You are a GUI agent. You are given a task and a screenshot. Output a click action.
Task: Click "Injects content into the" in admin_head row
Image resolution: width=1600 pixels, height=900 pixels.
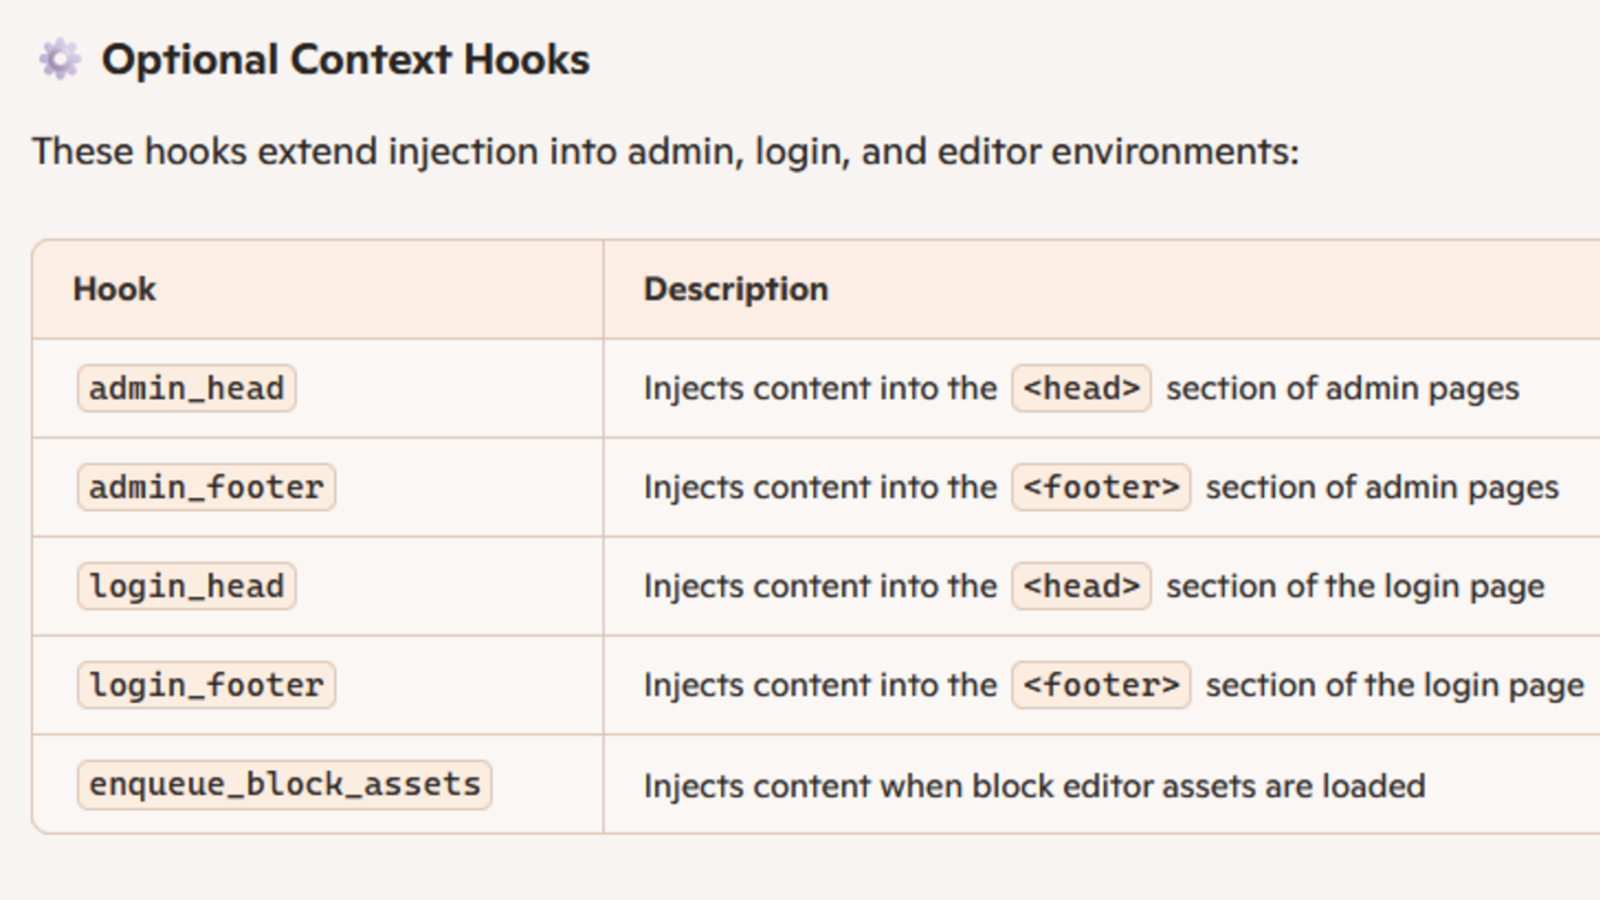click(x=820, y=388)
